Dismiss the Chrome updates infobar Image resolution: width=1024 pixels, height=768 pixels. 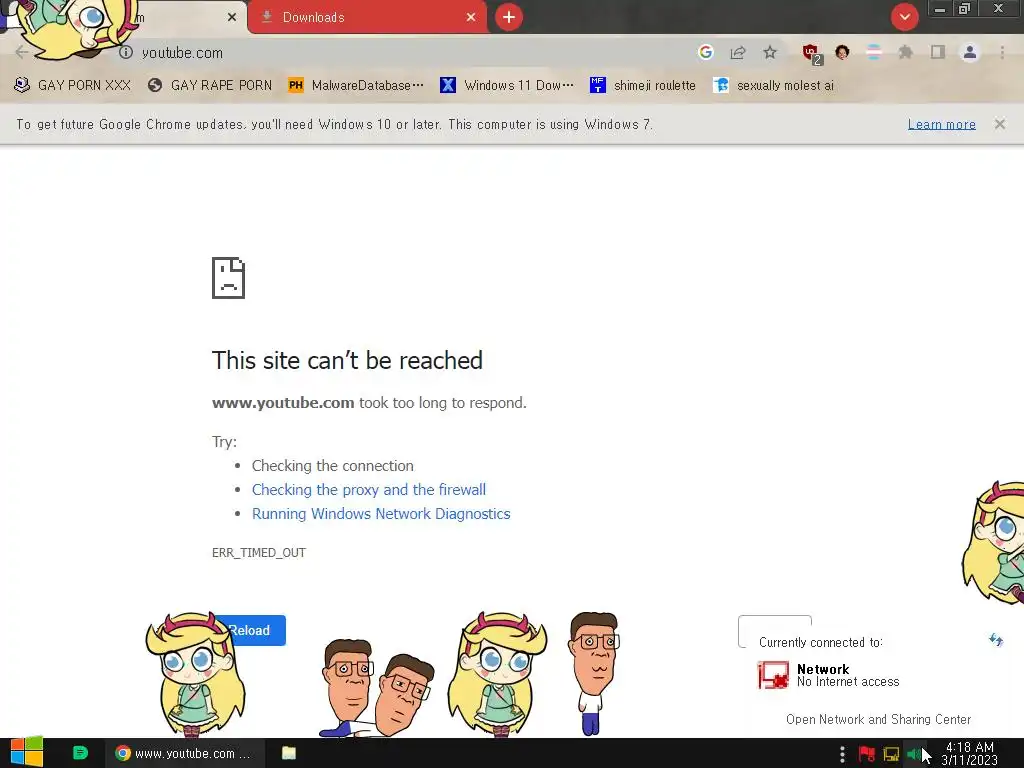(x=1000, y=124)
